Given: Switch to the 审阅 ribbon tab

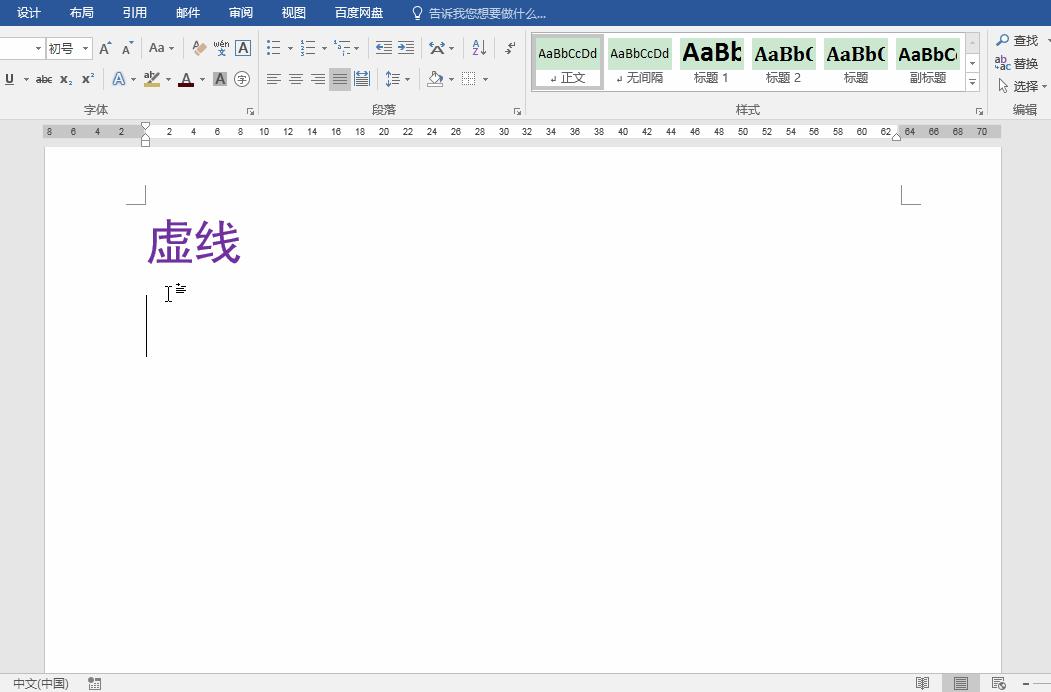Looking at the screenshot, I should (240, 13).
